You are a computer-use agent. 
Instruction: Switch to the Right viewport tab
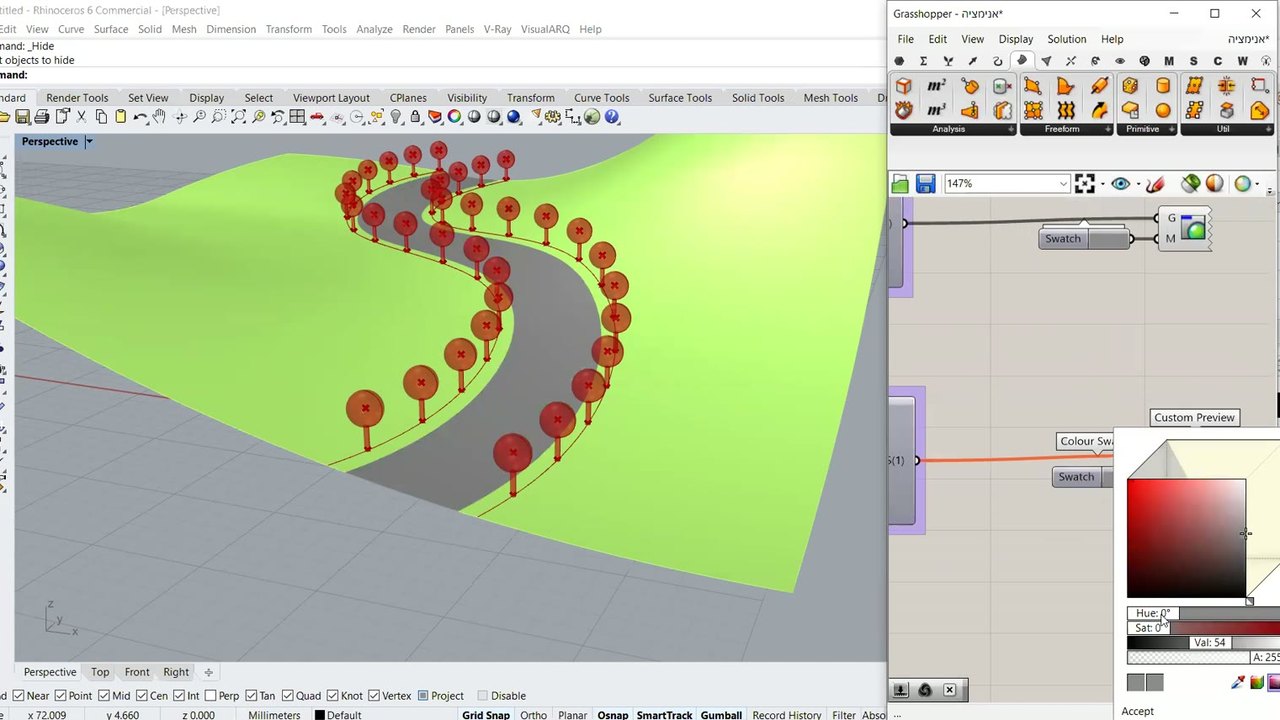click(x=176, y=672)
